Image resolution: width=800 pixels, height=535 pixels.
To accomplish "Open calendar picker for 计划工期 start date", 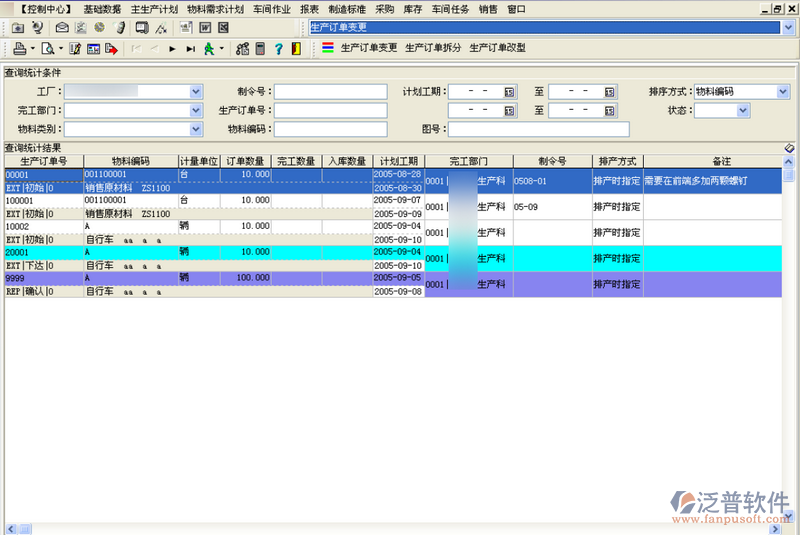I will (x=509, y=92).
